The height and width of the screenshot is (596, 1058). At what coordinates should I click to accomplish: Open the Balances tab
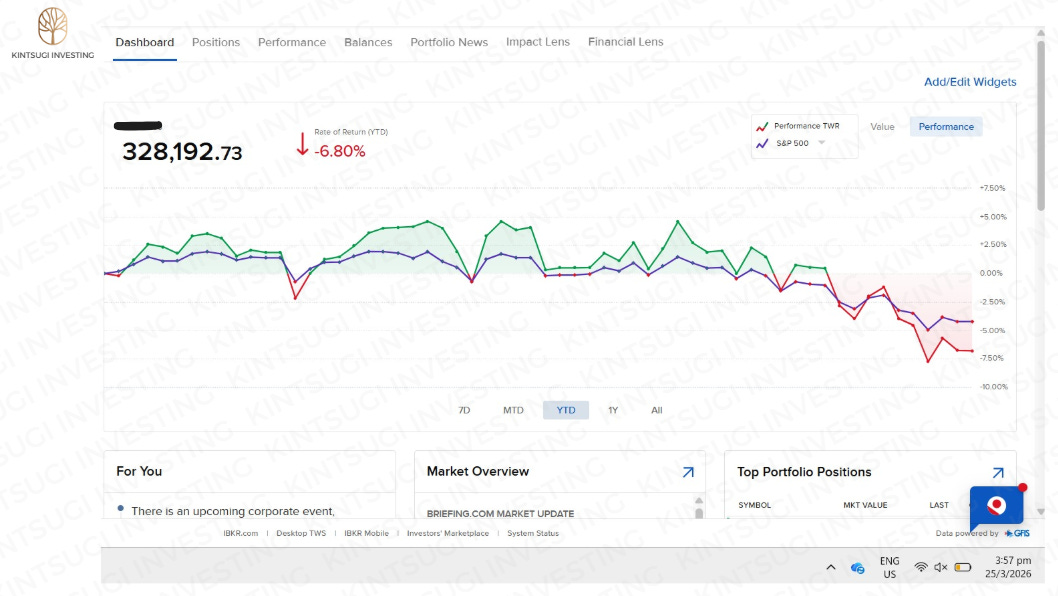point(368,42)
